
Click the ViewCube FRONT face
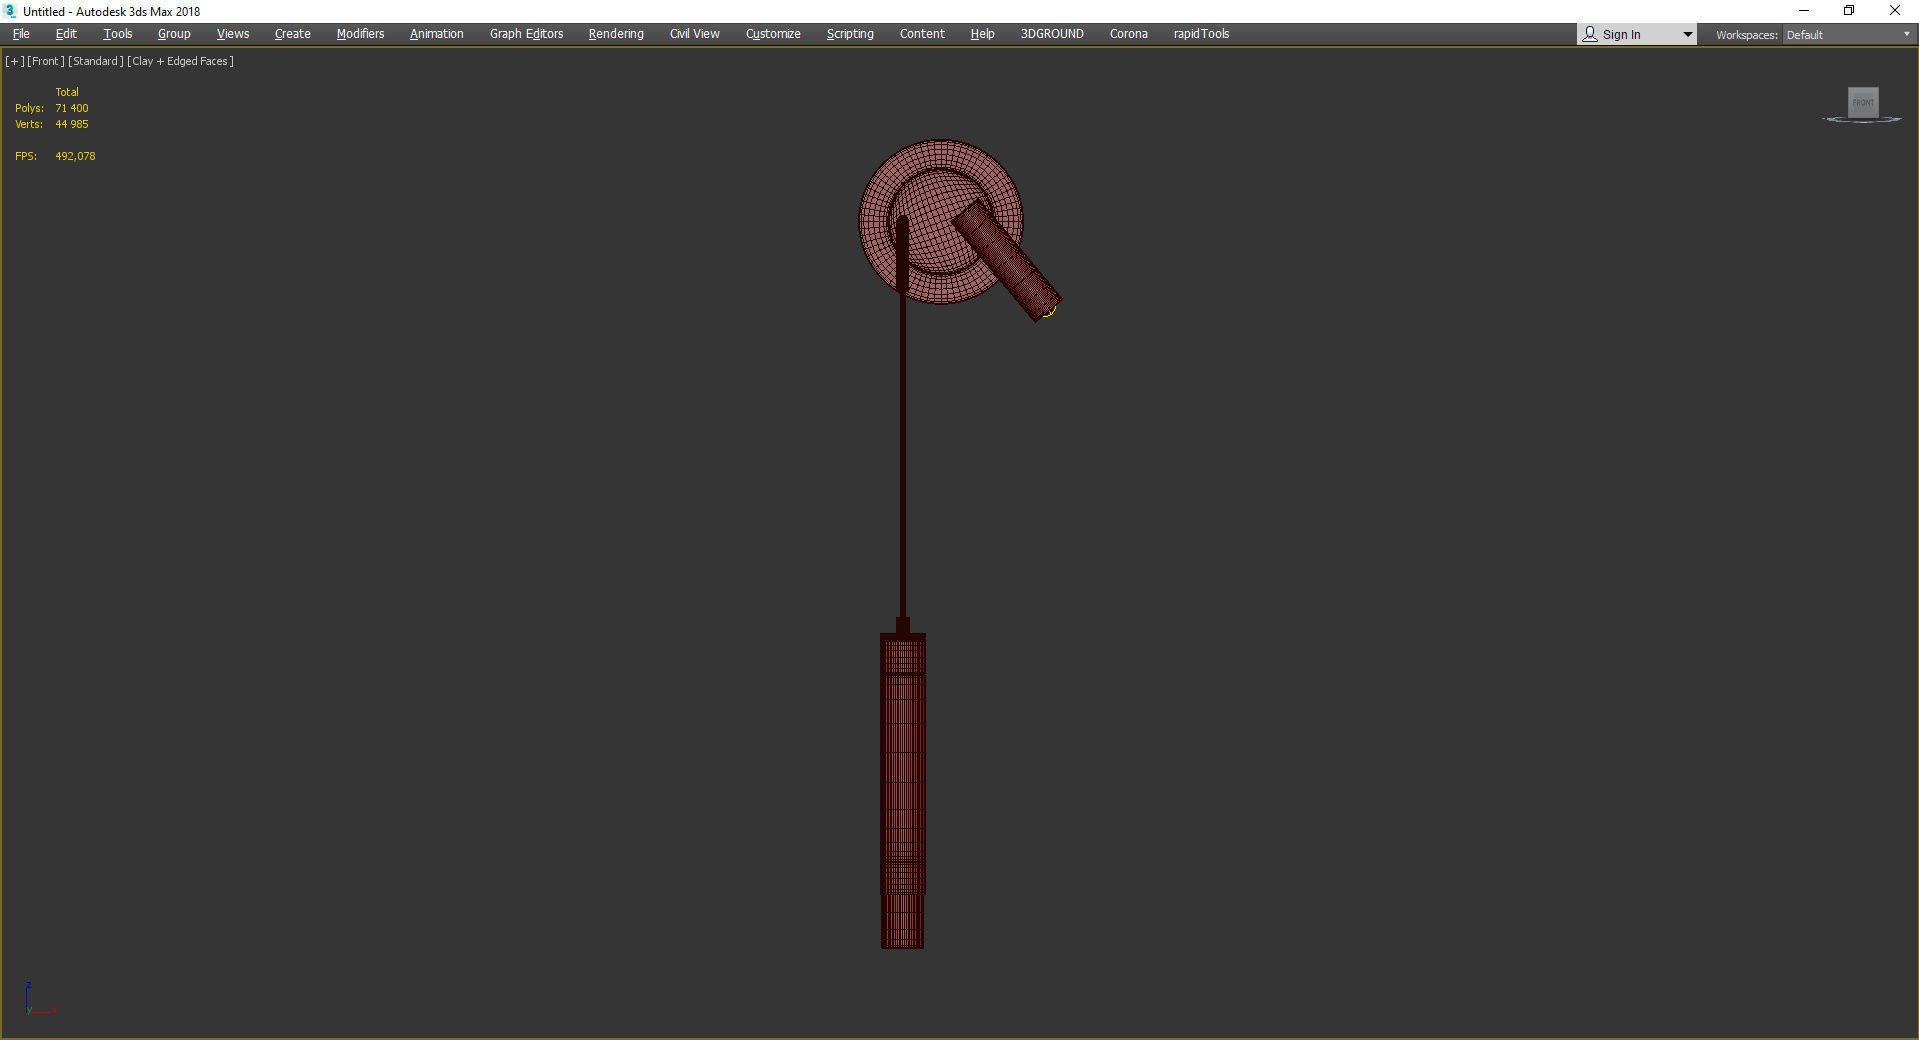click(1863, 102)
